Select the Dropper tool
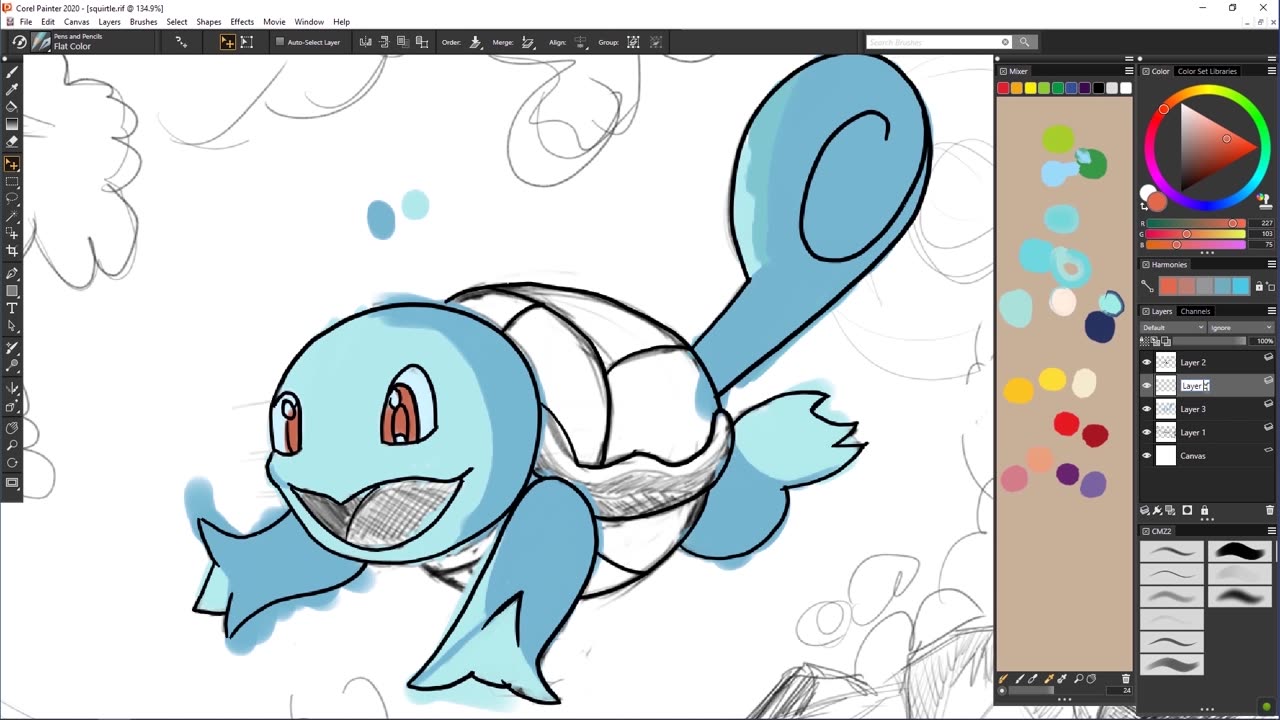 click(x=12, y=89)
